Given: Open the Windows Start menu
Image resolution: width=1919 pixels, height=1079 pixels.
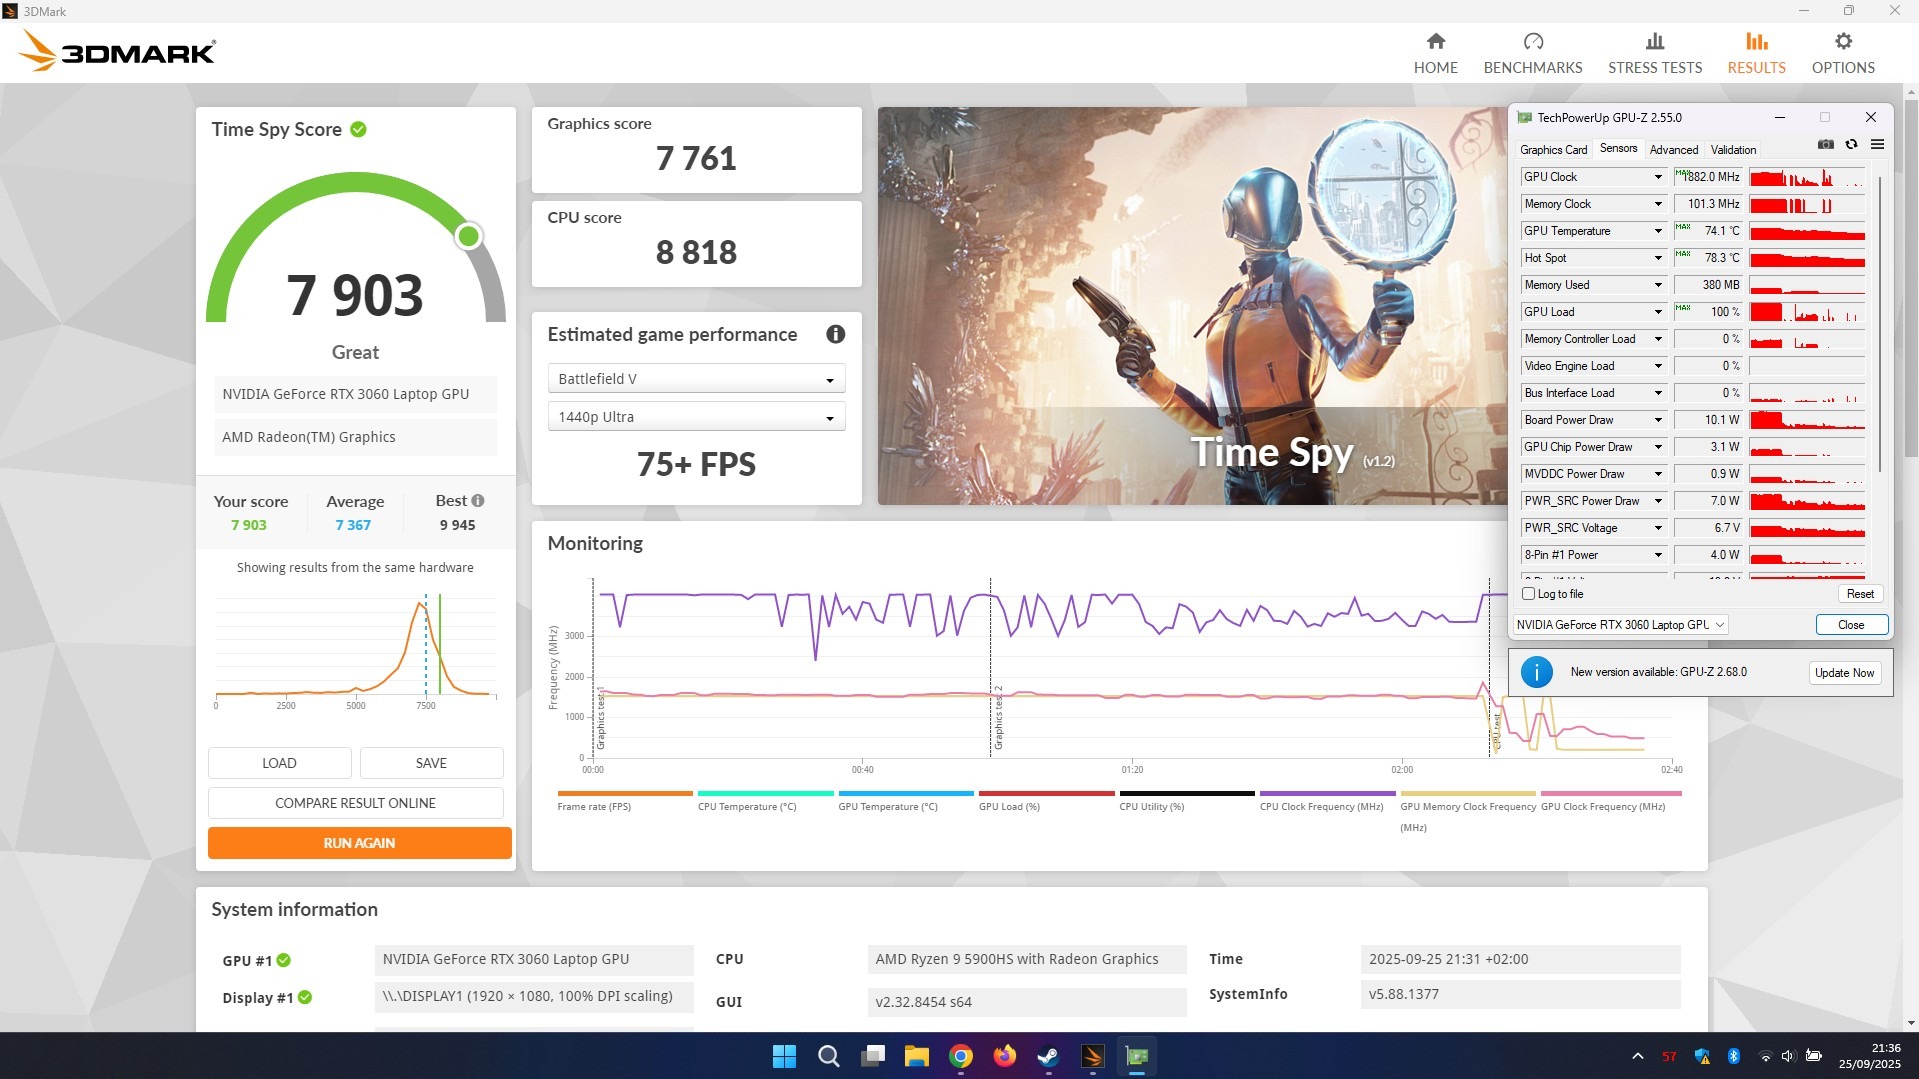Looking at the screenshot, I should coord(784,1056).
